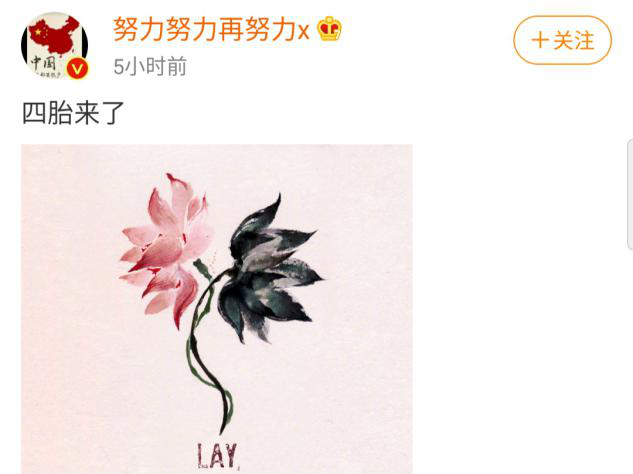The width and height of the screenshot is (633, 474).
Task: Open the lotus artwork image attachment
Action: (x=217, y=309)
